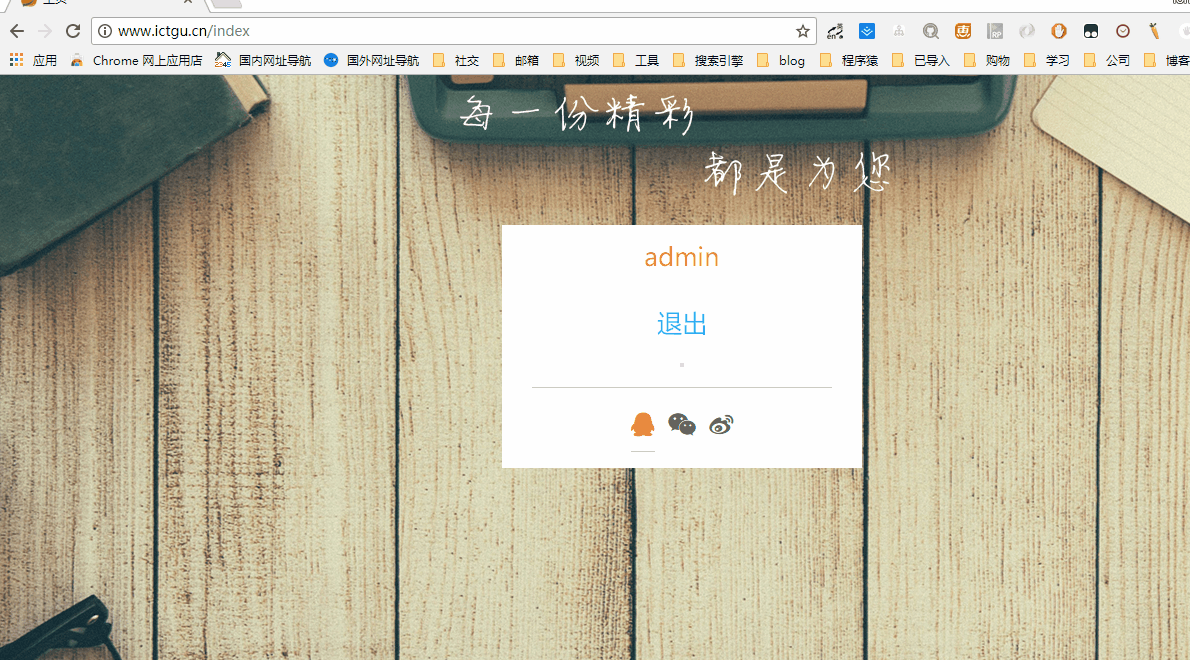Expand the 工具 bookmark folder
This screenshot has width=1190, height=660.
636,61
